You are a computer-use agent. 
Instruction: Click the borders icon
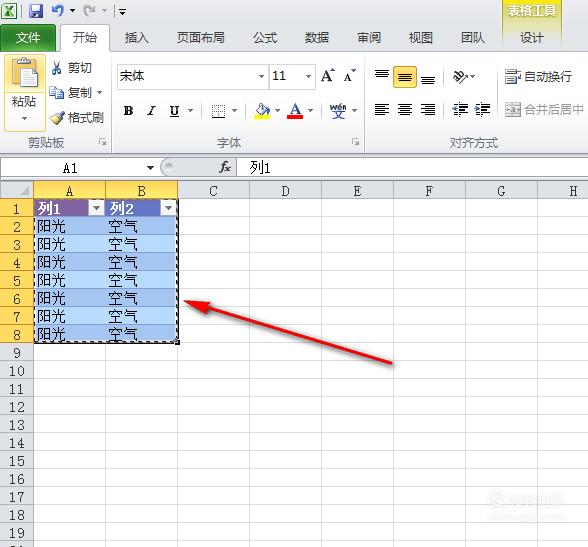click(x=218, y=111)
